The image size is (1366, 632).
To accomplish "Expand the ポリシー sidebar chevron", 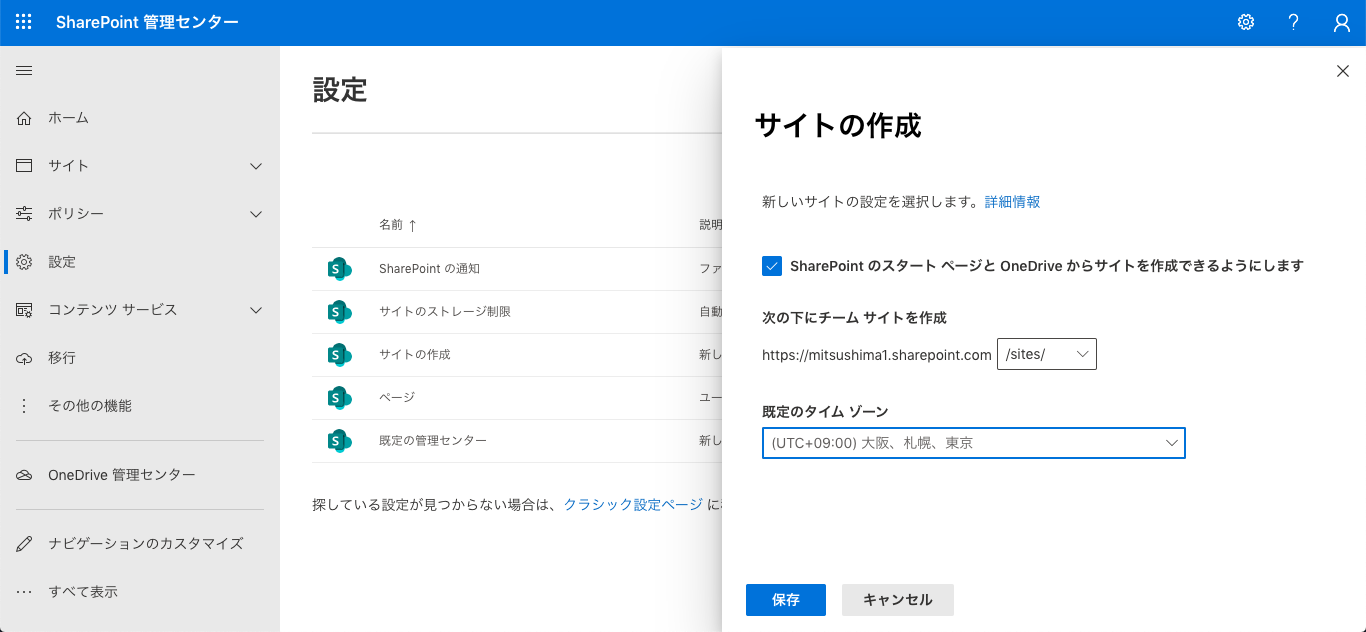I will [x=256, y=214].
